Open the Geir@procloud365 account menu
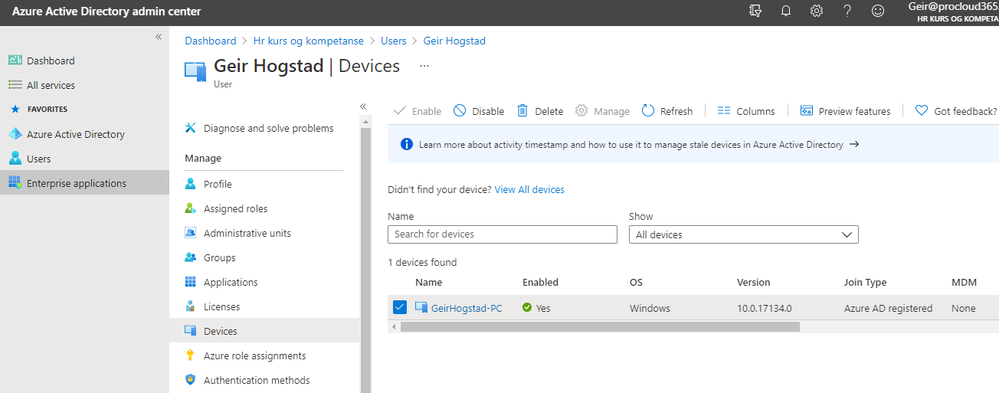999x393 pixels. 953,12
